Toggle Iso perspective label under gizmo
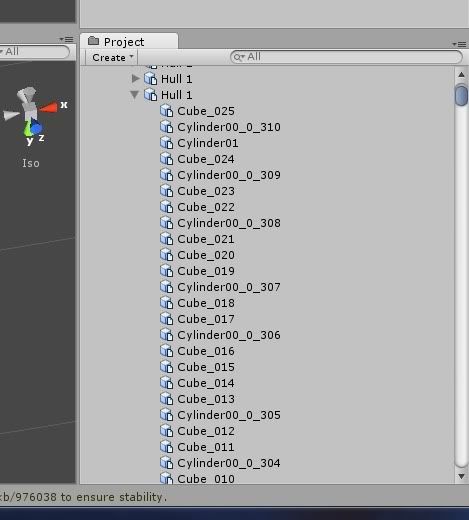This screenshot has height=520, width=469. pos(31,163)
